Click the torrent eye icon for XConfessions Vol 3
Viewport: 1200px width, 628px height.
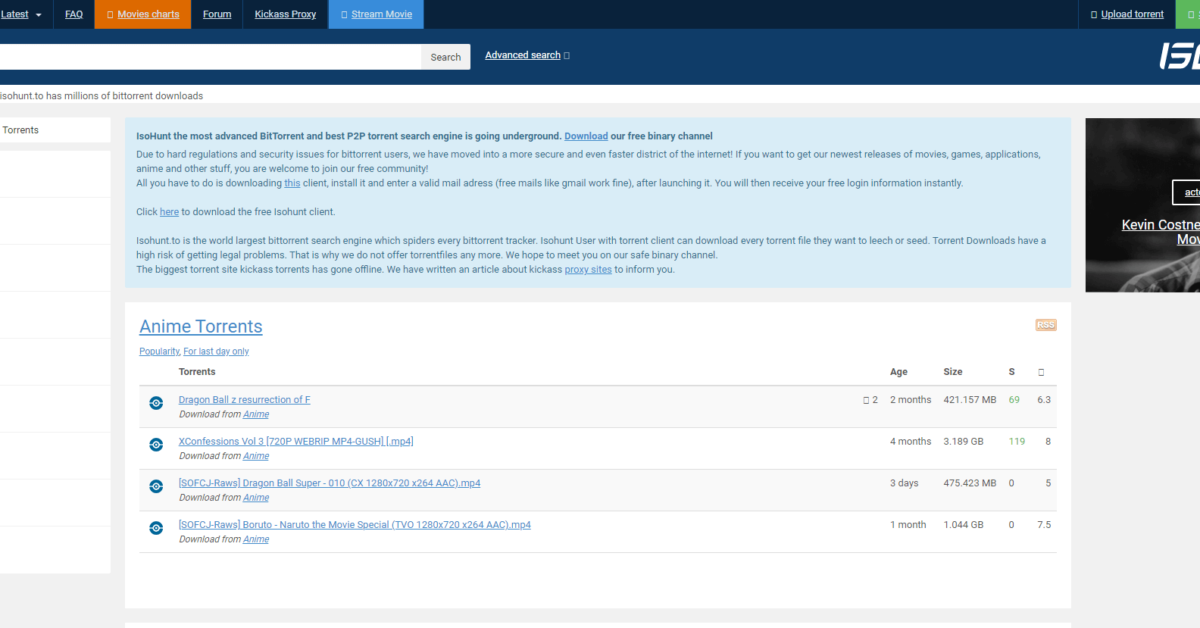[x=156, y=444]
